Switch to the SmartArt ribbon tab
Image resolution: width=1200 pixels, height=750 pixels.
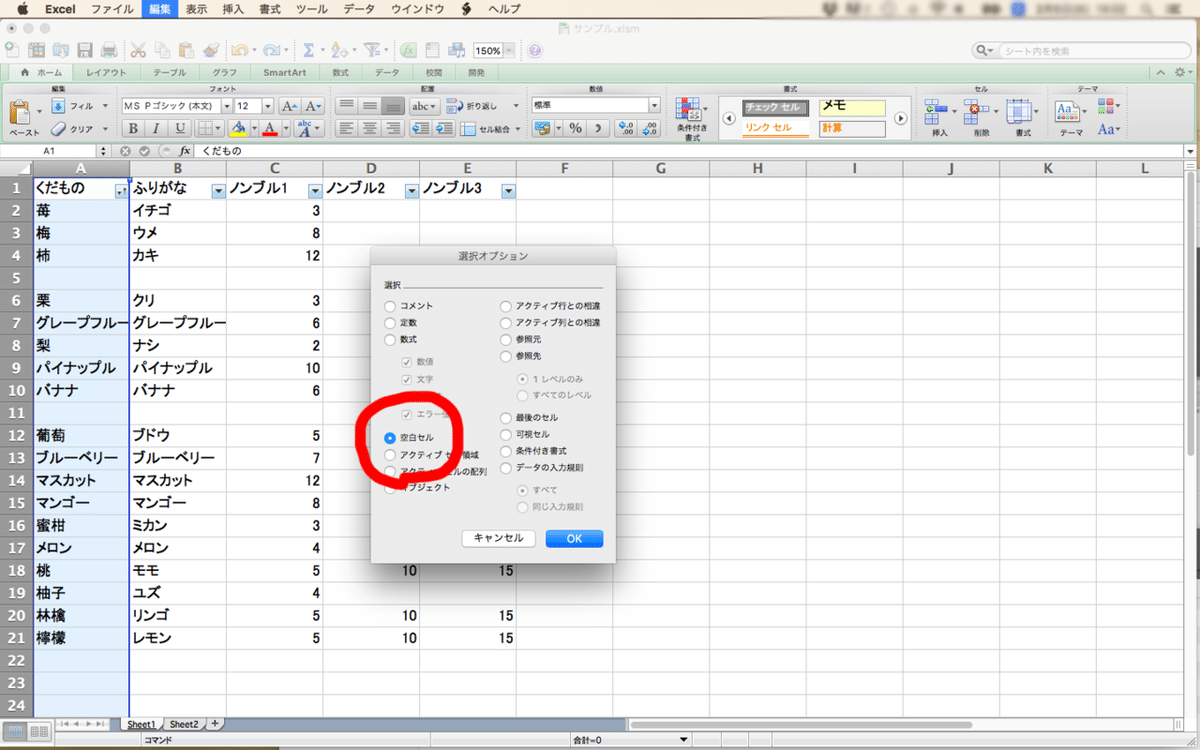pos(285,73)
